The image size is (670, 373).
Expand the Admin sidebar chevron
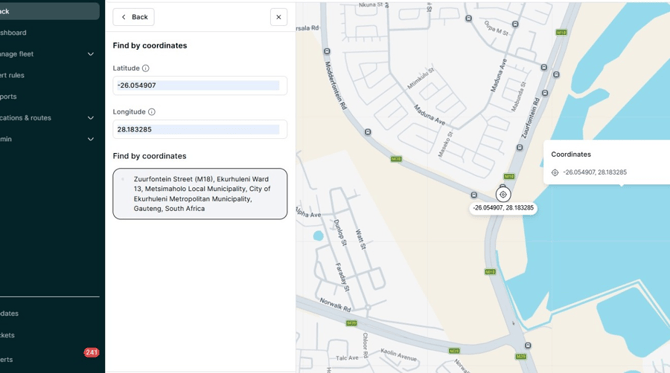tap(91, 139)
